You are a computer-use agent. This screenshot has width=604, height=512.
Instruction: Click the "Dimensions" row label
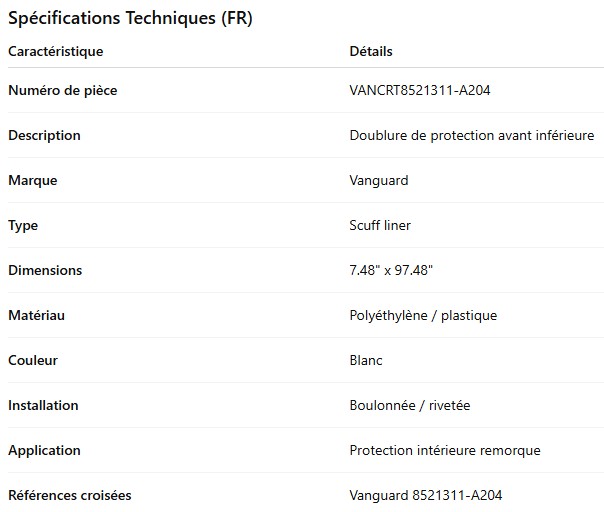point(45,271)
